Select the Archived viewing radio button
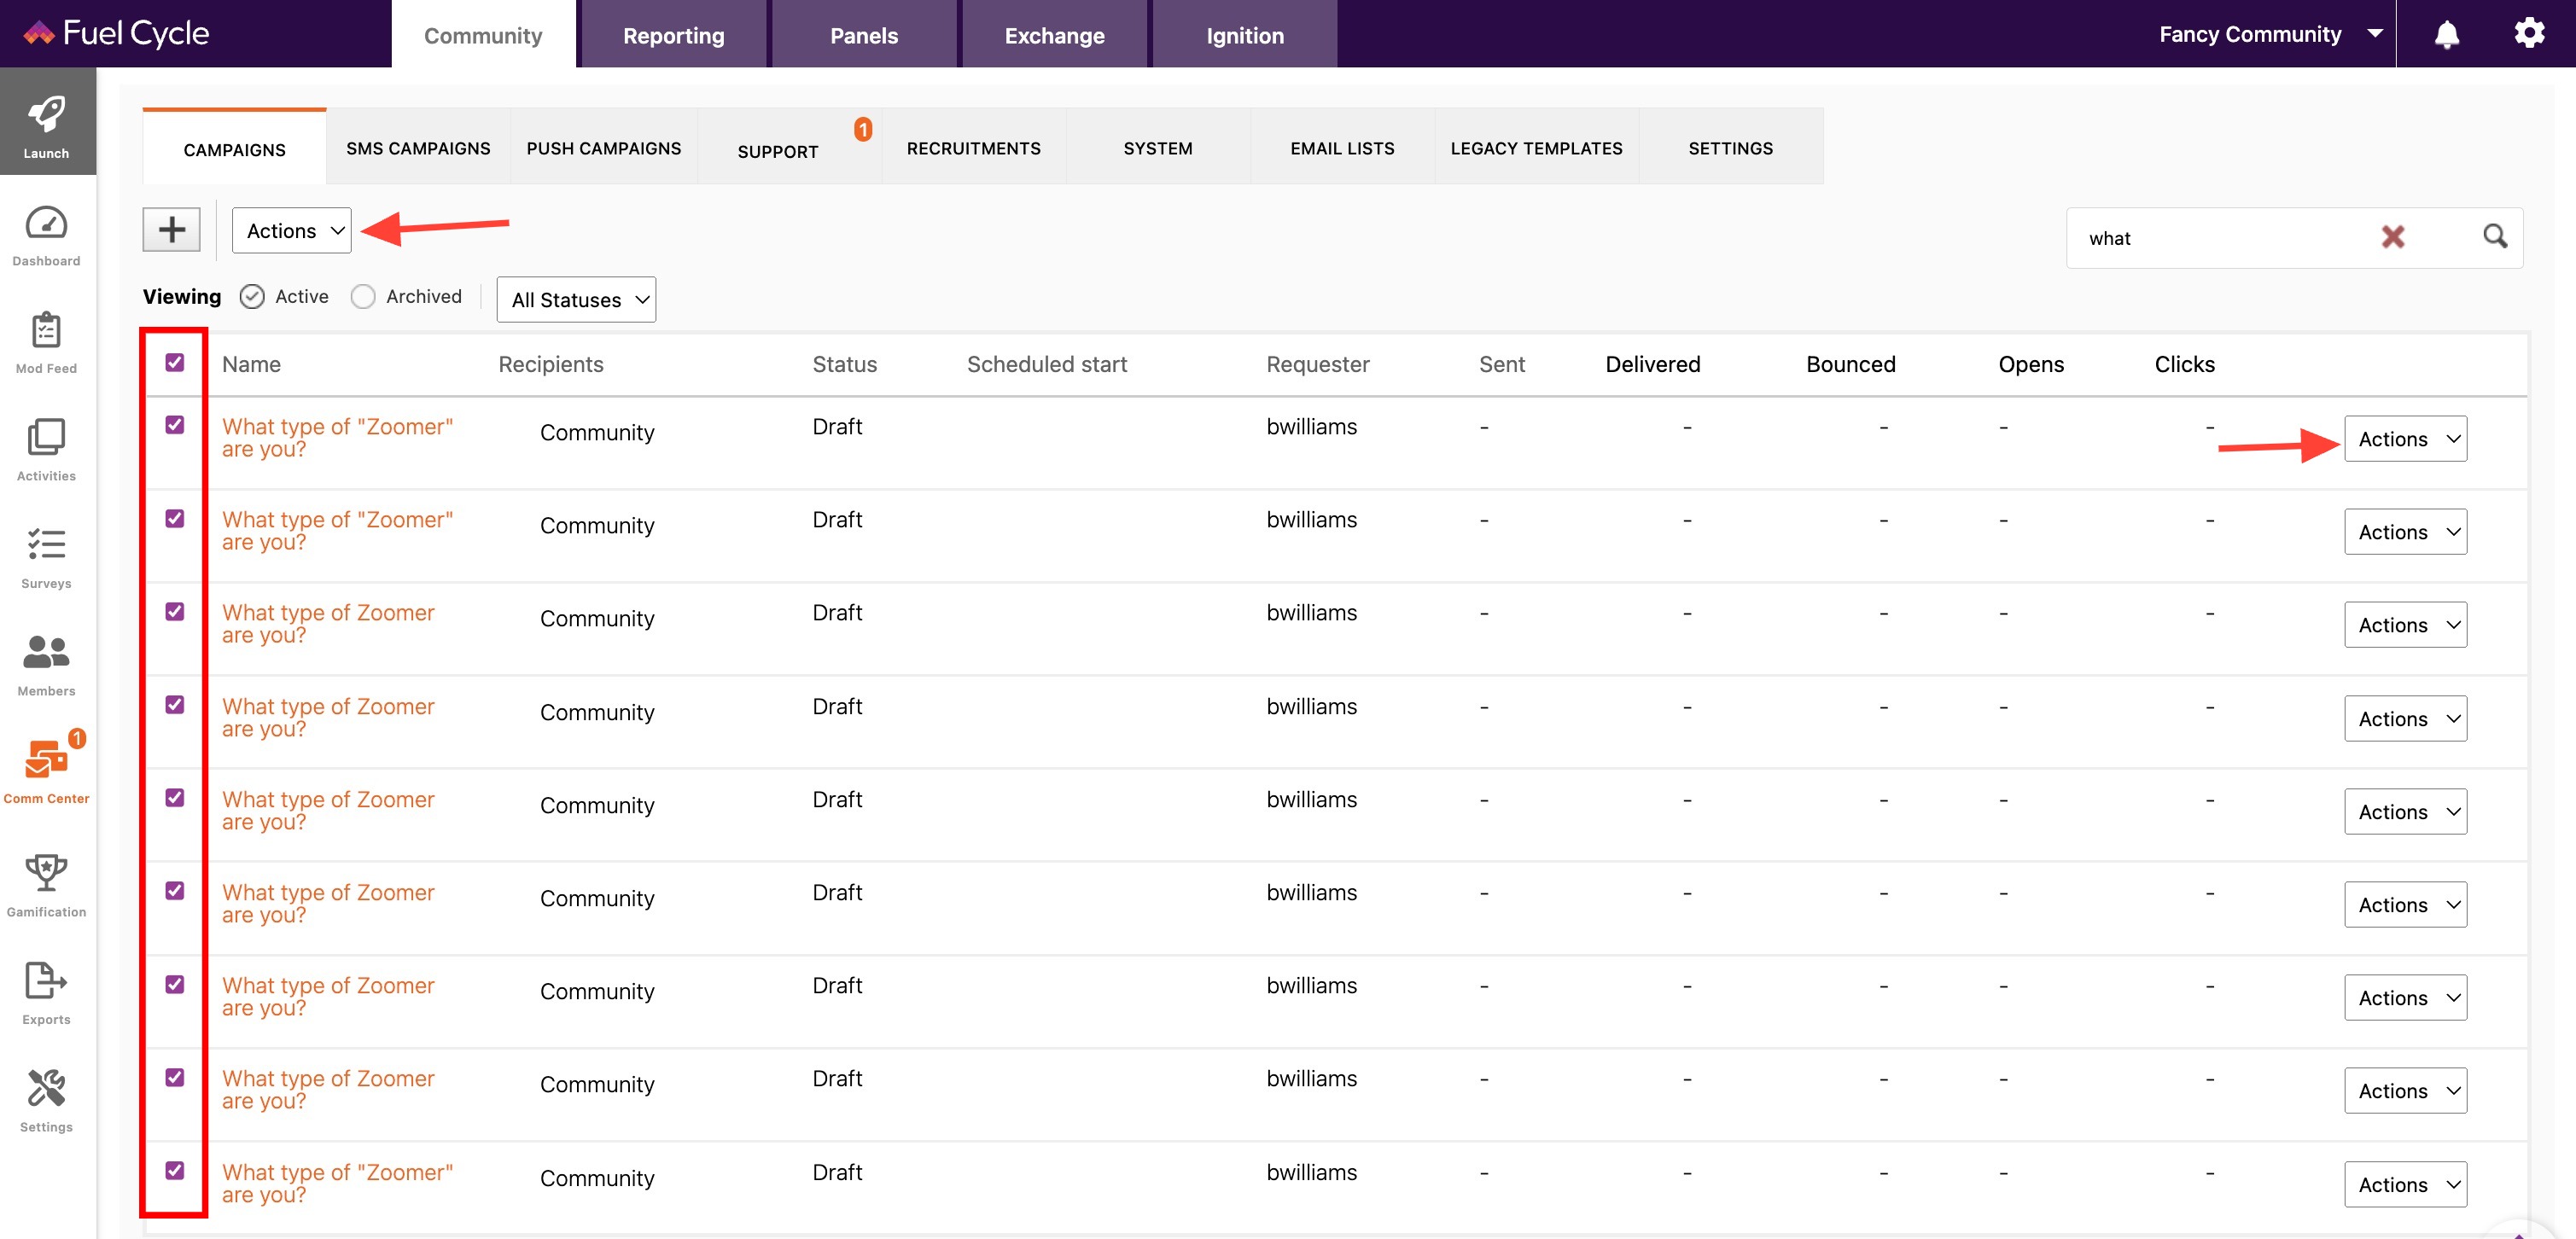Image resolution: width=2576 pixels, height=1239 pixels. [363, 296]
